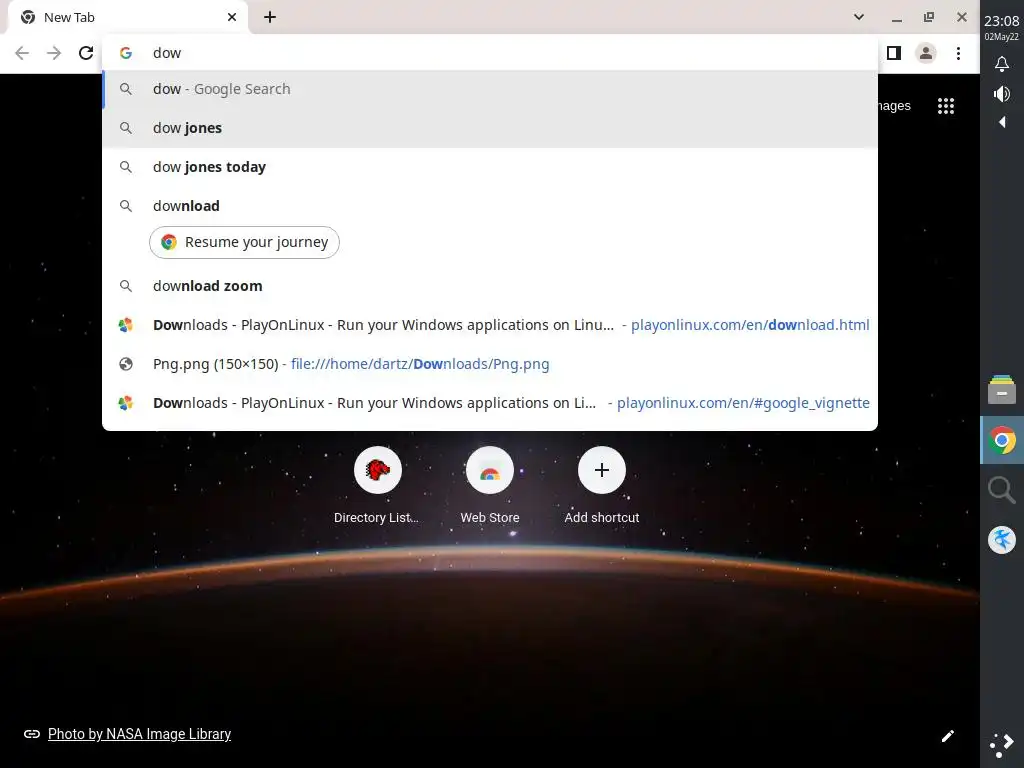Select 'dow jones today' suggestion

click(x=490, y=167)
